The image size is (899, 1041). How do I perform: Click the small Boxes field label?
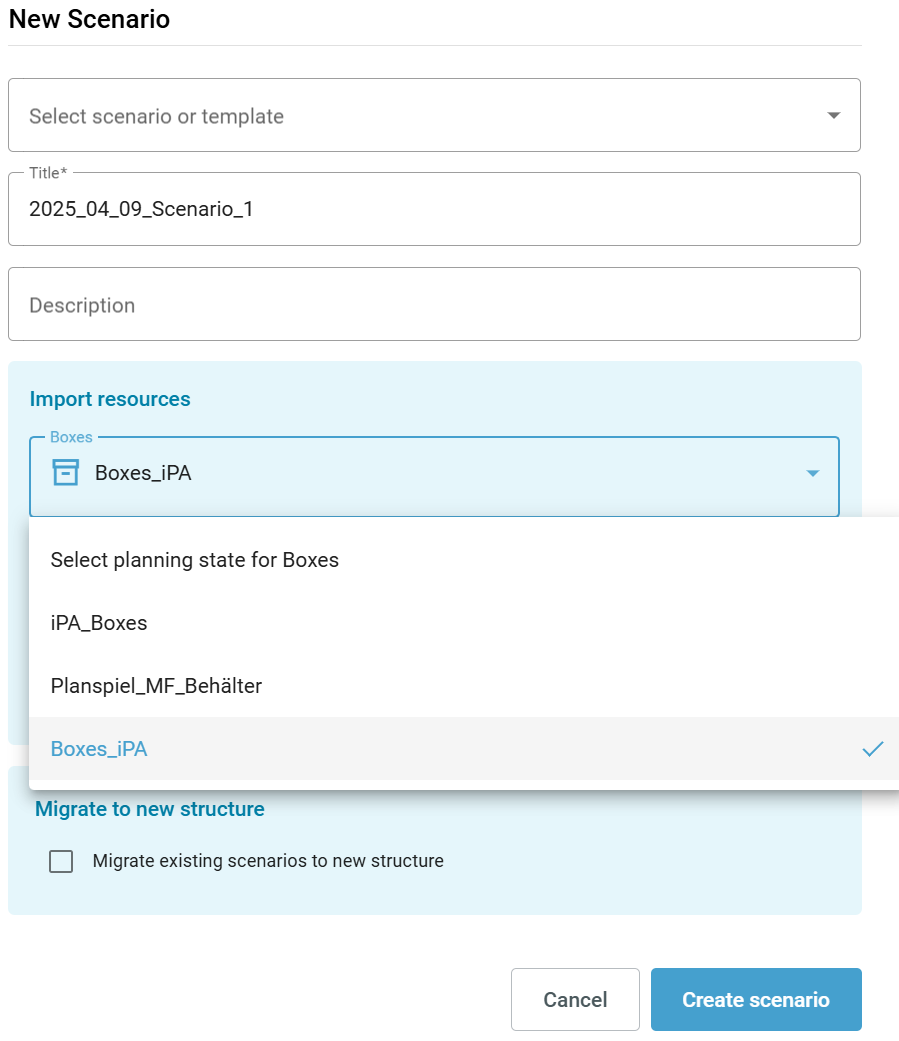[x=71, y=437]
